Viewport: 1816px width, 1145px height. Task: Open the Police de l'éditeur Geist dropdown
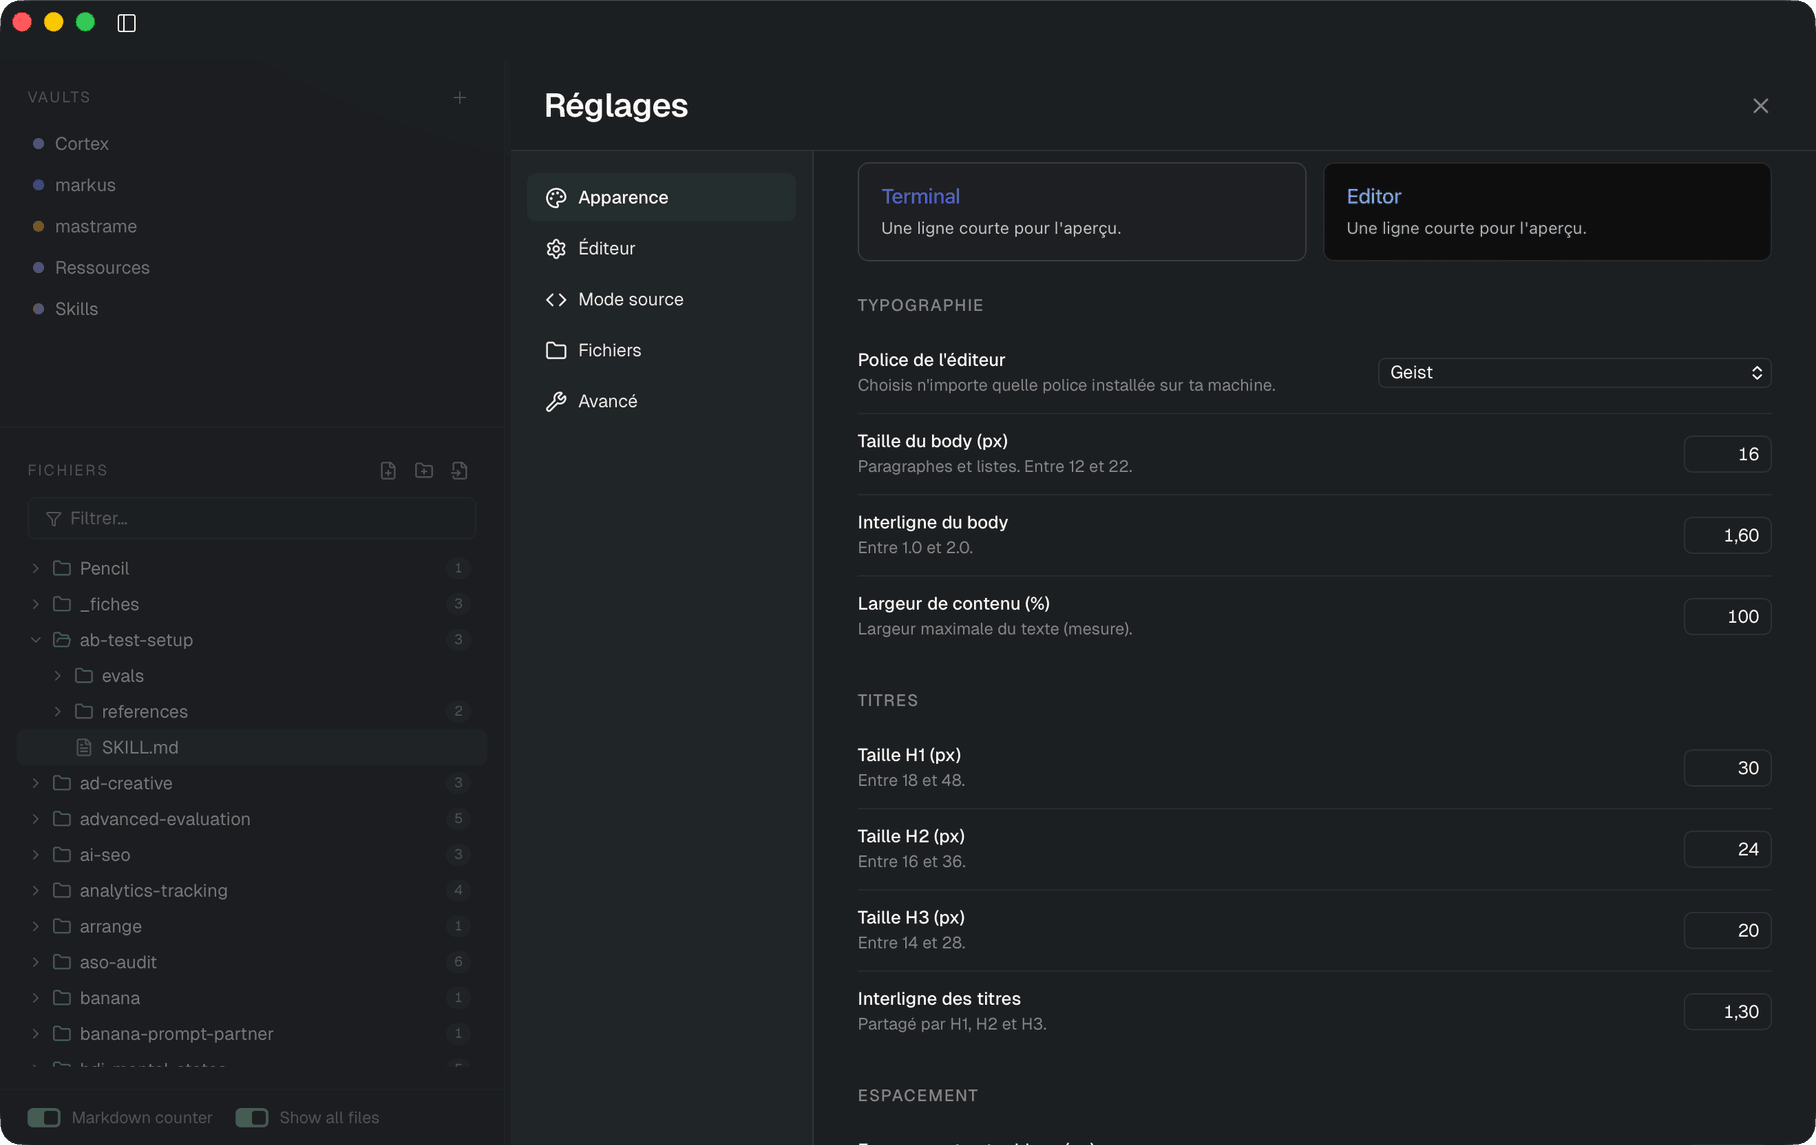1574,372
